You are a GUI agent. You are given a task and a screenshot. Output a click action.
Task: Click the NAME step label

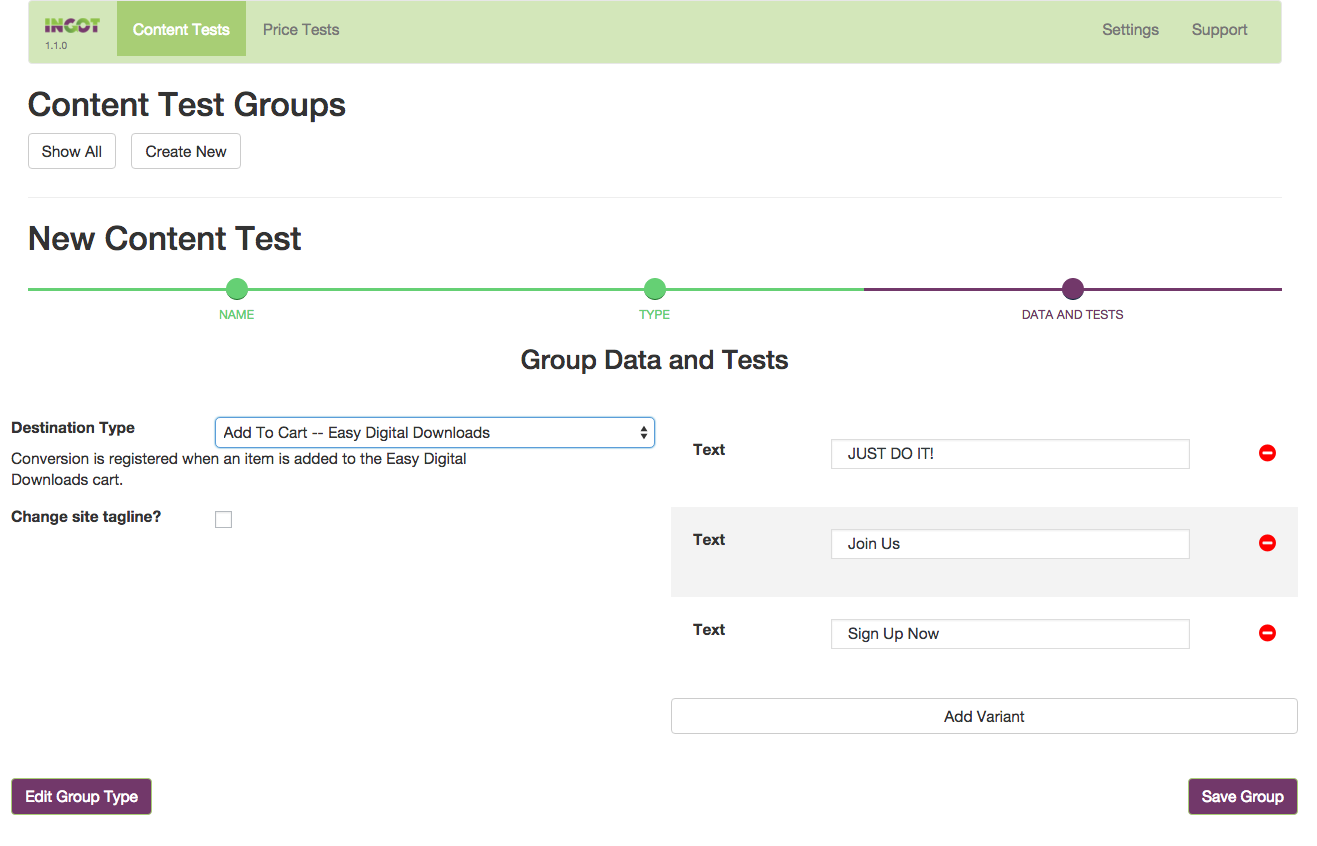[237, 314]
